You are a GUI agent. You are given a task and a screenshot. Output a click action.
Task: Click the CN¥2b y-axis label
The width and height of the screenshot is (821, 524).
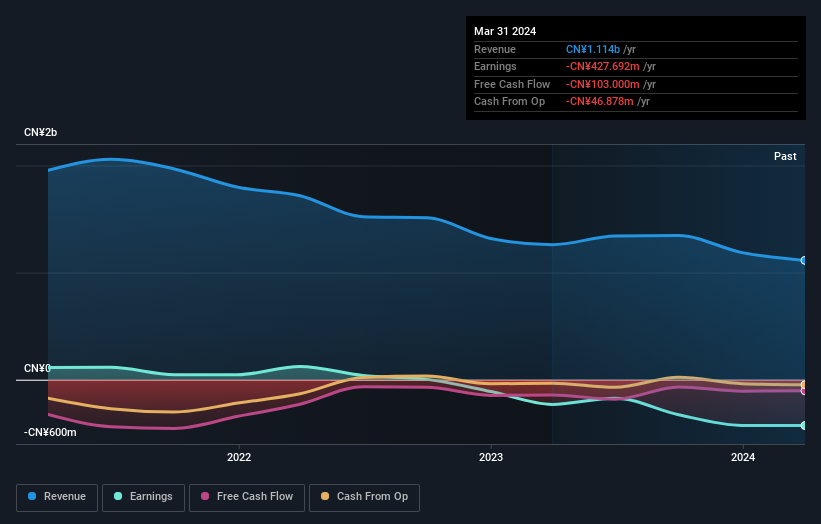point(40,132)
